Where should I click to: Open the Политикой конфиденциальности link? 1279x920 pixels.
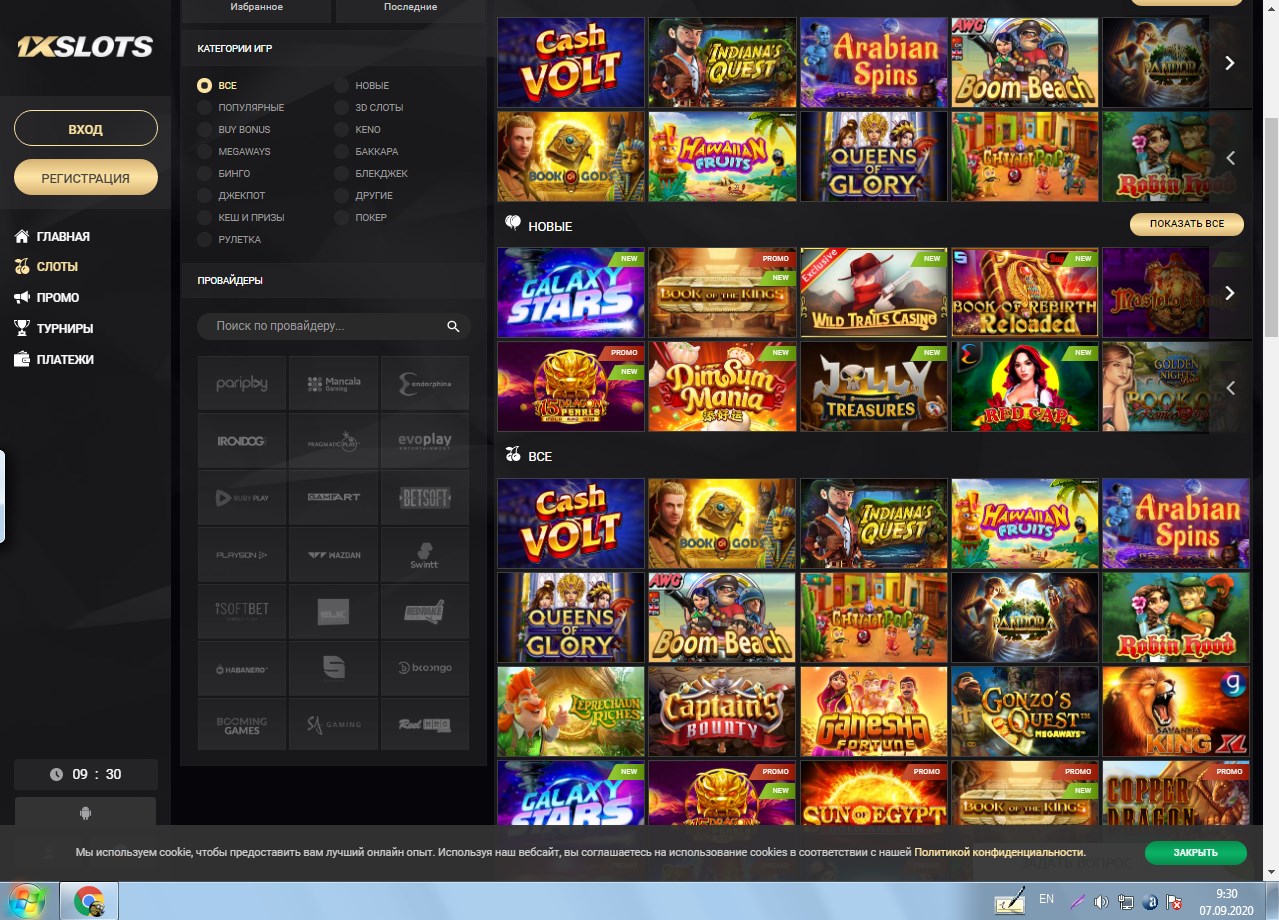(x=999, y=852)
